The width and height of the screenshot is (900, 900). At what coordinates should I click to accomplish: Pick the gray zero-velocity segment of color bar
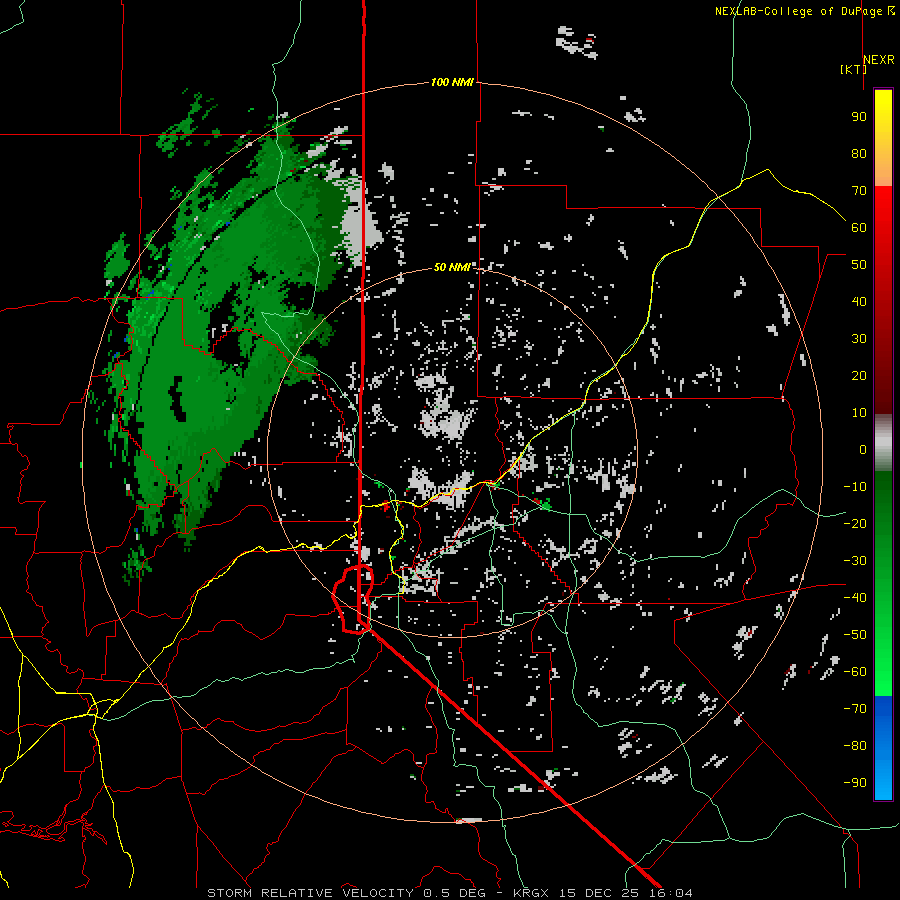pyautogui.click(x=883, y=442)
